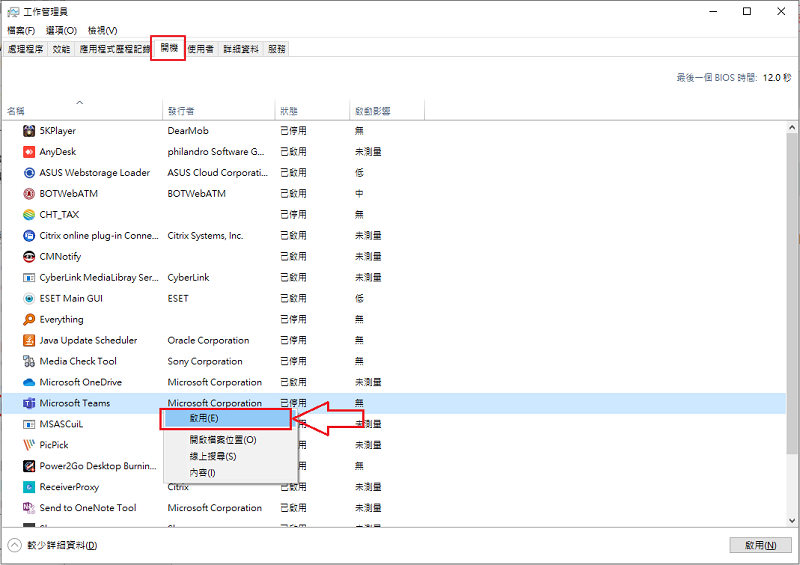Click Oracle Corporation publisher cell

coord(208,340)
